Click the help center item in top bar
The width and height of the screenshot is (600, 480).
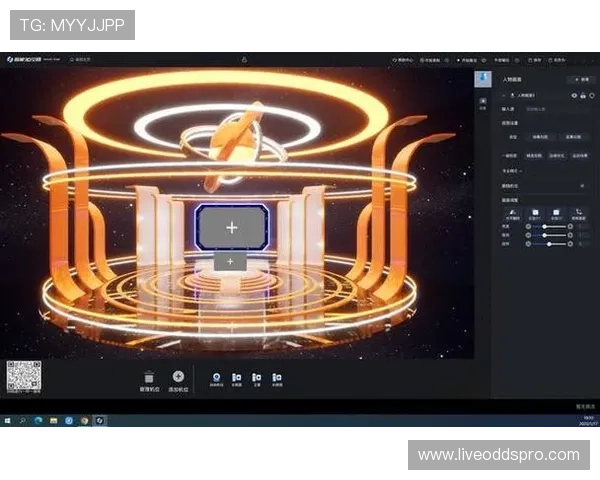point(403,60)
